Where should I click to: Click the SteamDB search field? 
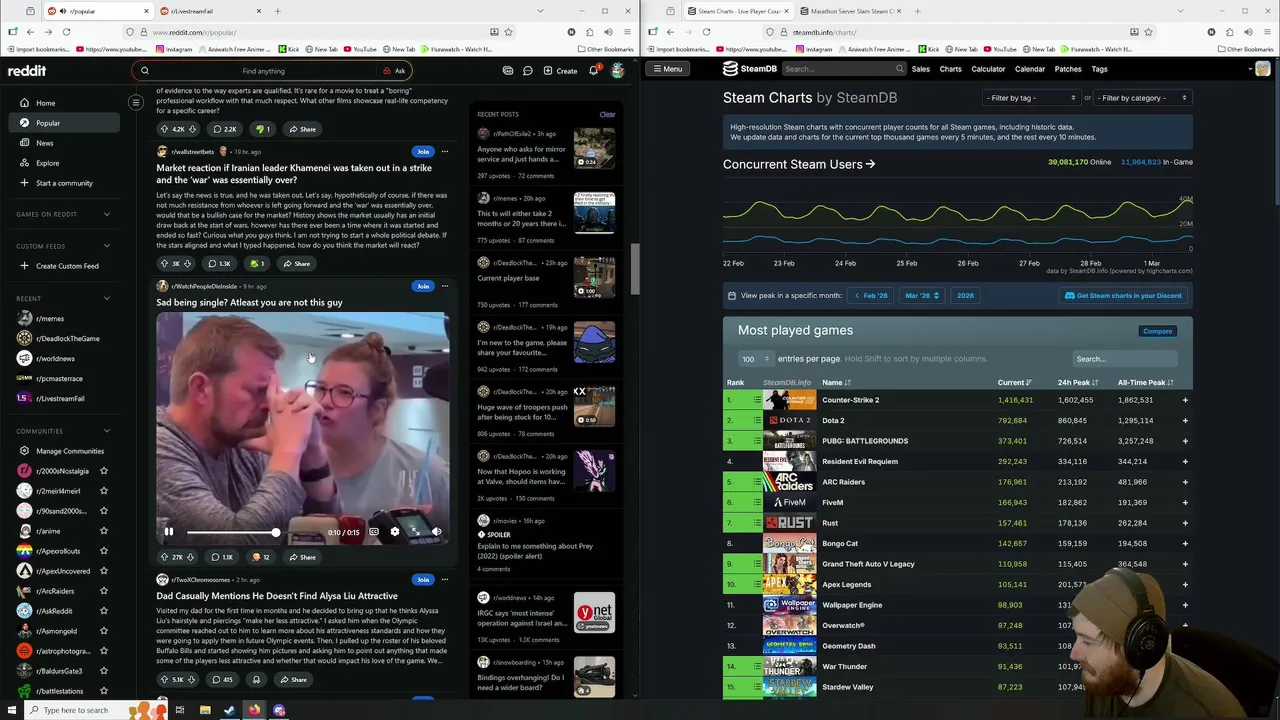point(843,69)
